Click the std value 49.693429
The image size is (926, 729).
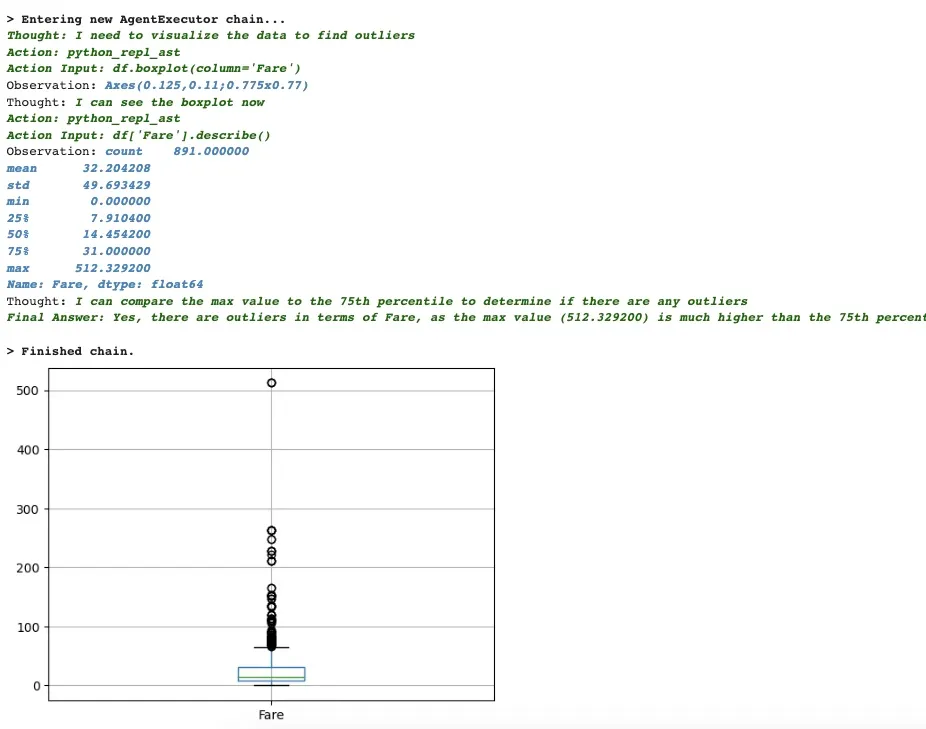point(116,185)
